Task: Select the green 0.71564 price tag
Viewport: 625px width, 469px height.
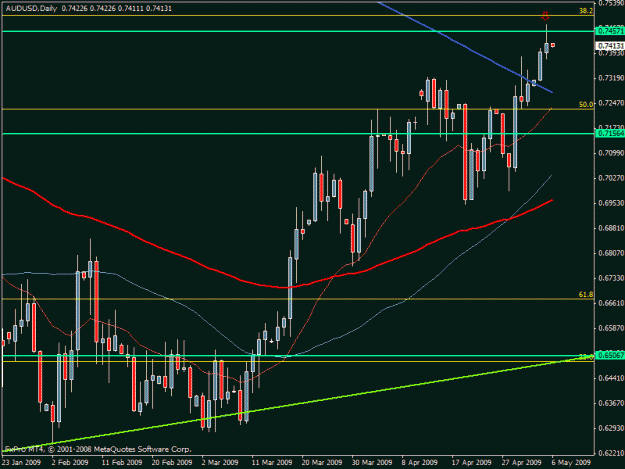Action: point(610,133)
